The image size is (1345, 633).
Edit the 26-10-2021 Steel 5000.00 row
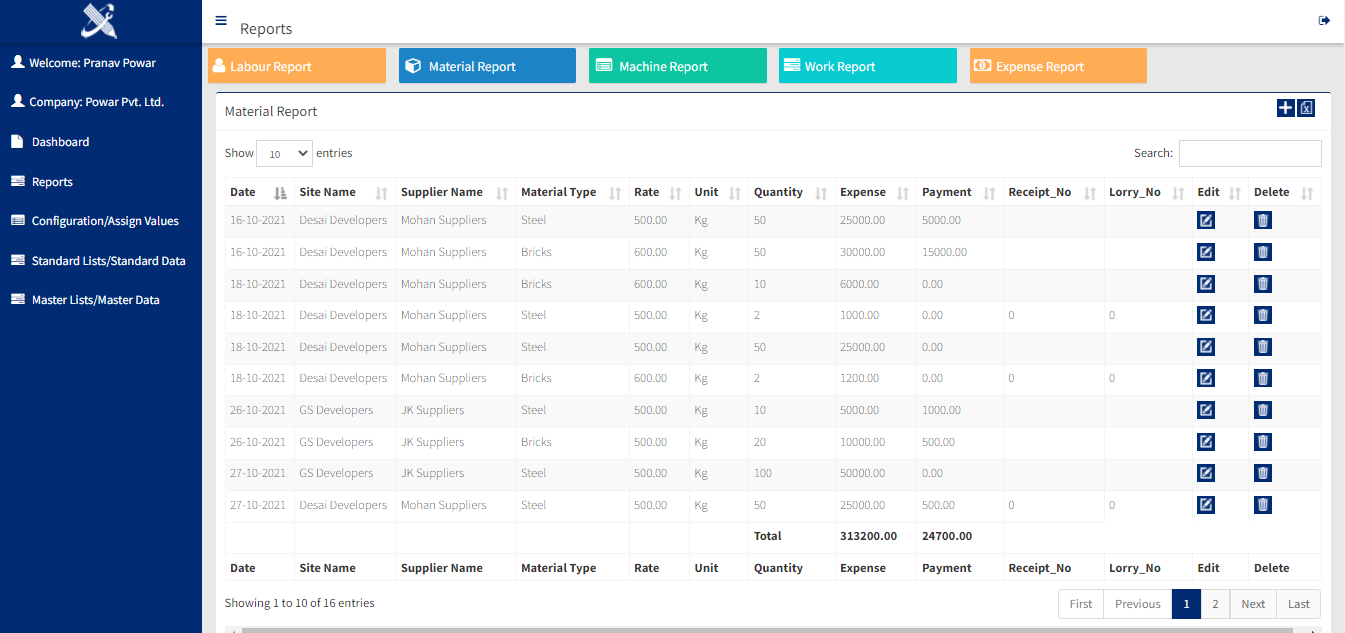[x=1206, y=410]
